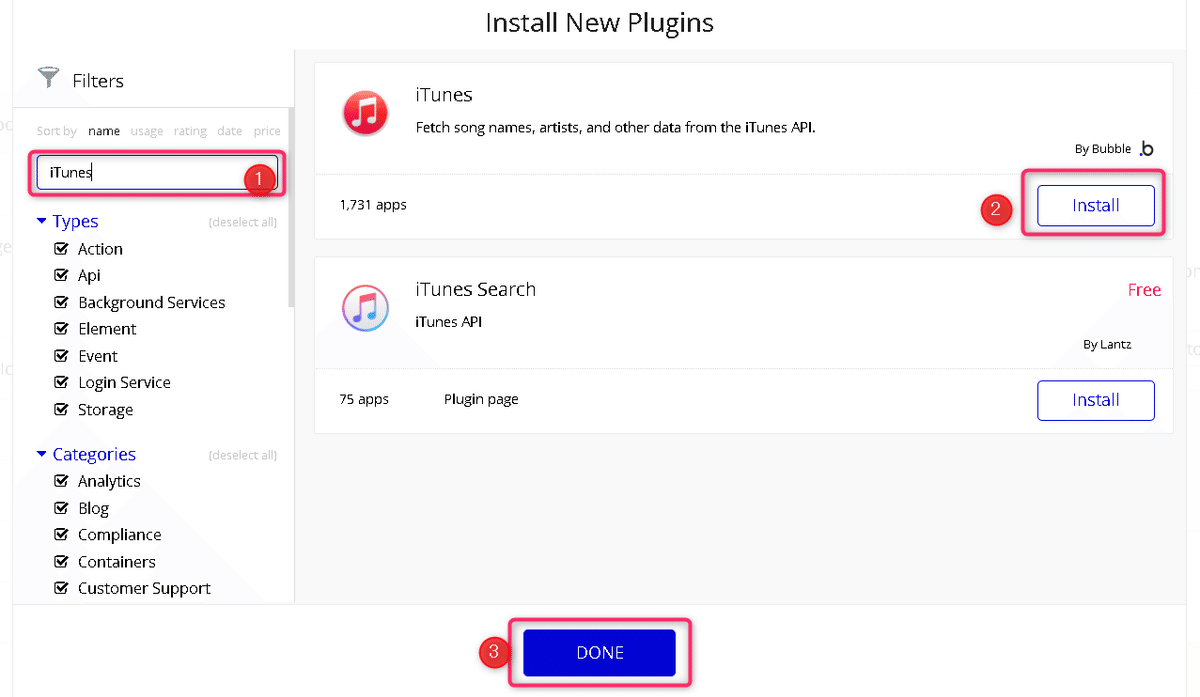Sort plugins by rating
Screen dimensions: 1200x697
click(190, 131)
